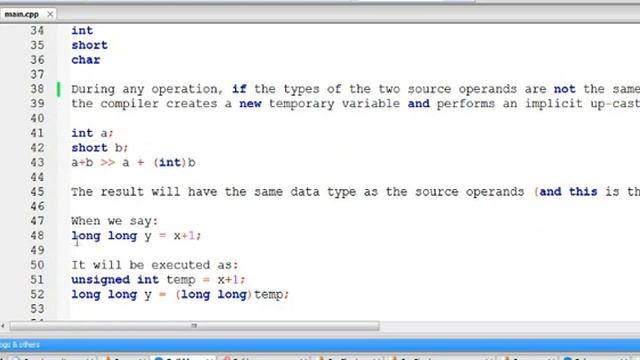
Task: Switch to the main.cpp editor tab
Action: pyautogui.click(x=22, y=14)
